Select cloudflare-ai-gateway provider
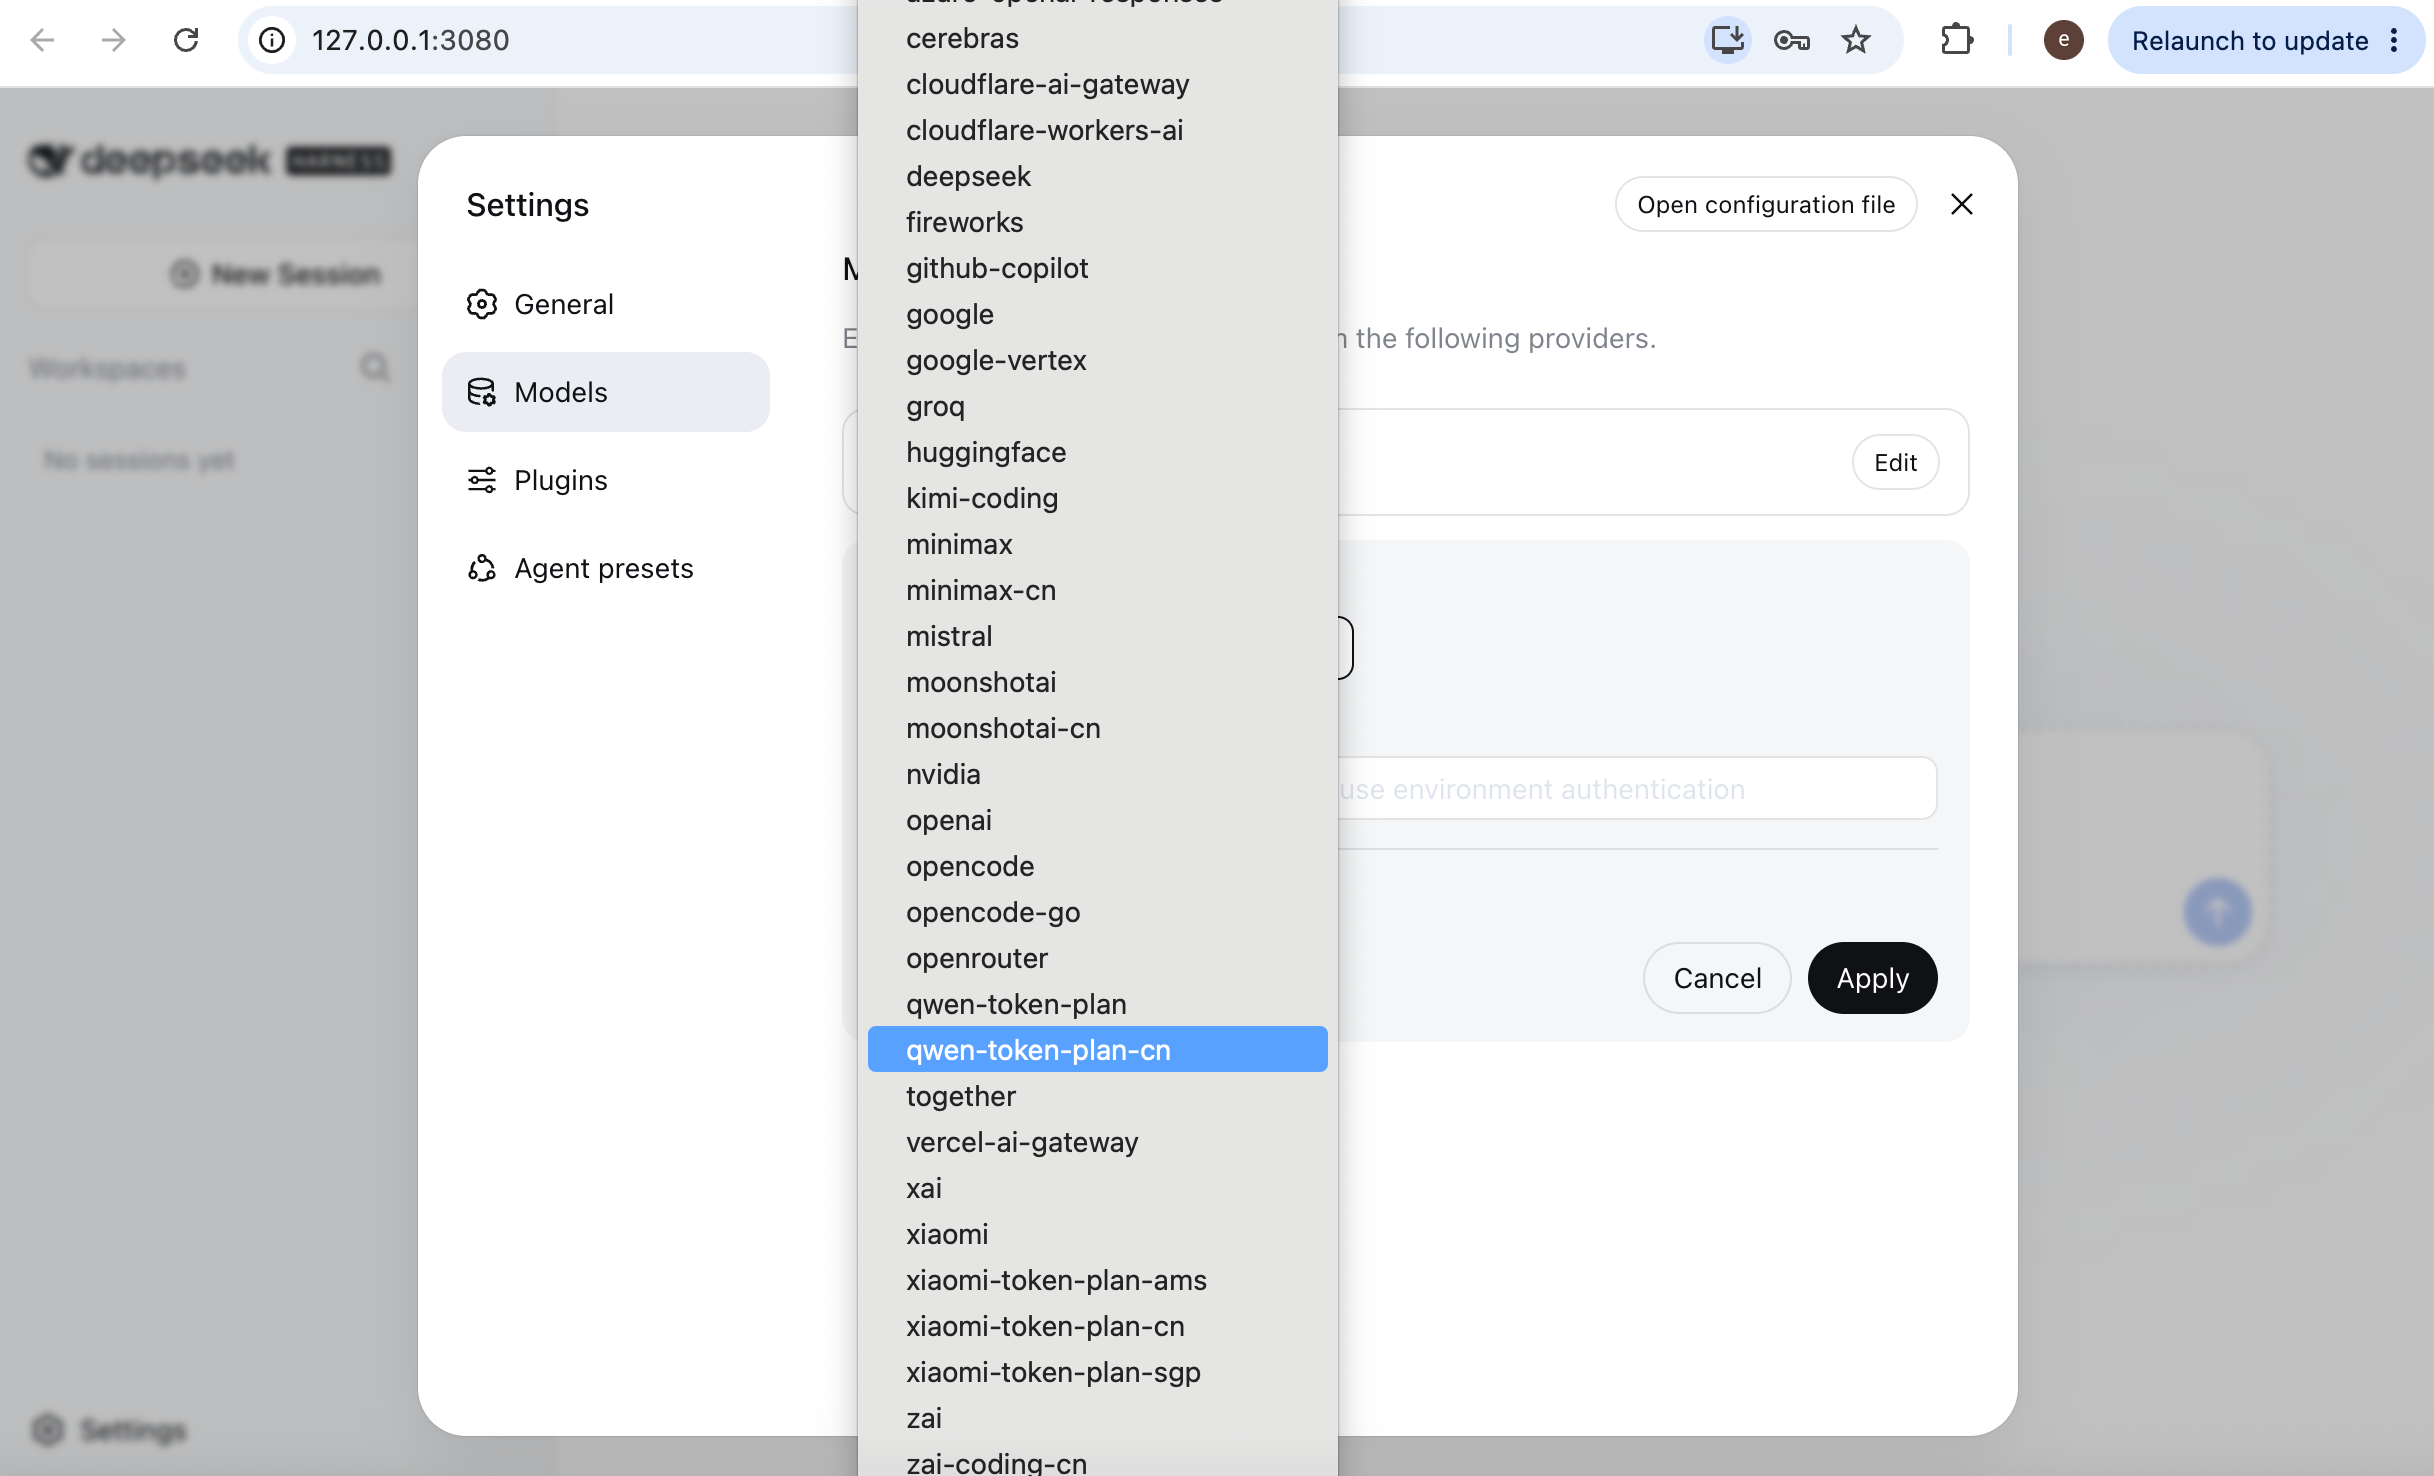The width and height of the screenshot is (2434, 1476). point(1098,84)
